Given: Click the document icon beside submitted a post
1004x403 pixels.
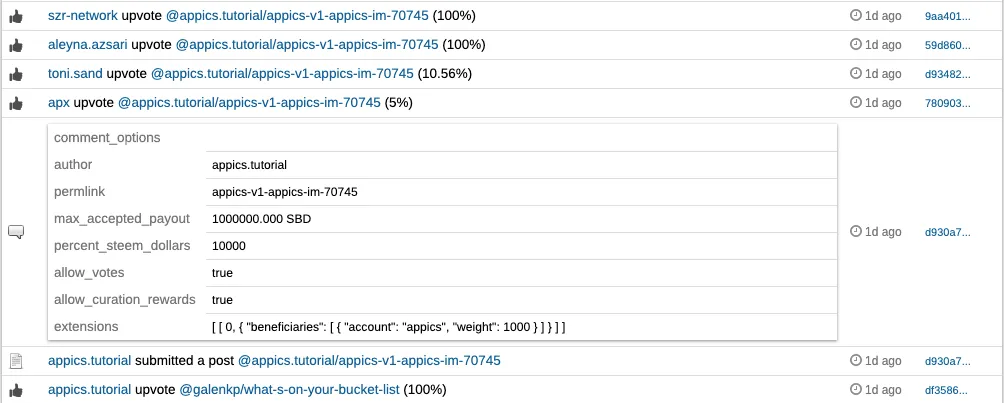Looking at the screenshot, I should pyautogui.click(x=16, y=361).
